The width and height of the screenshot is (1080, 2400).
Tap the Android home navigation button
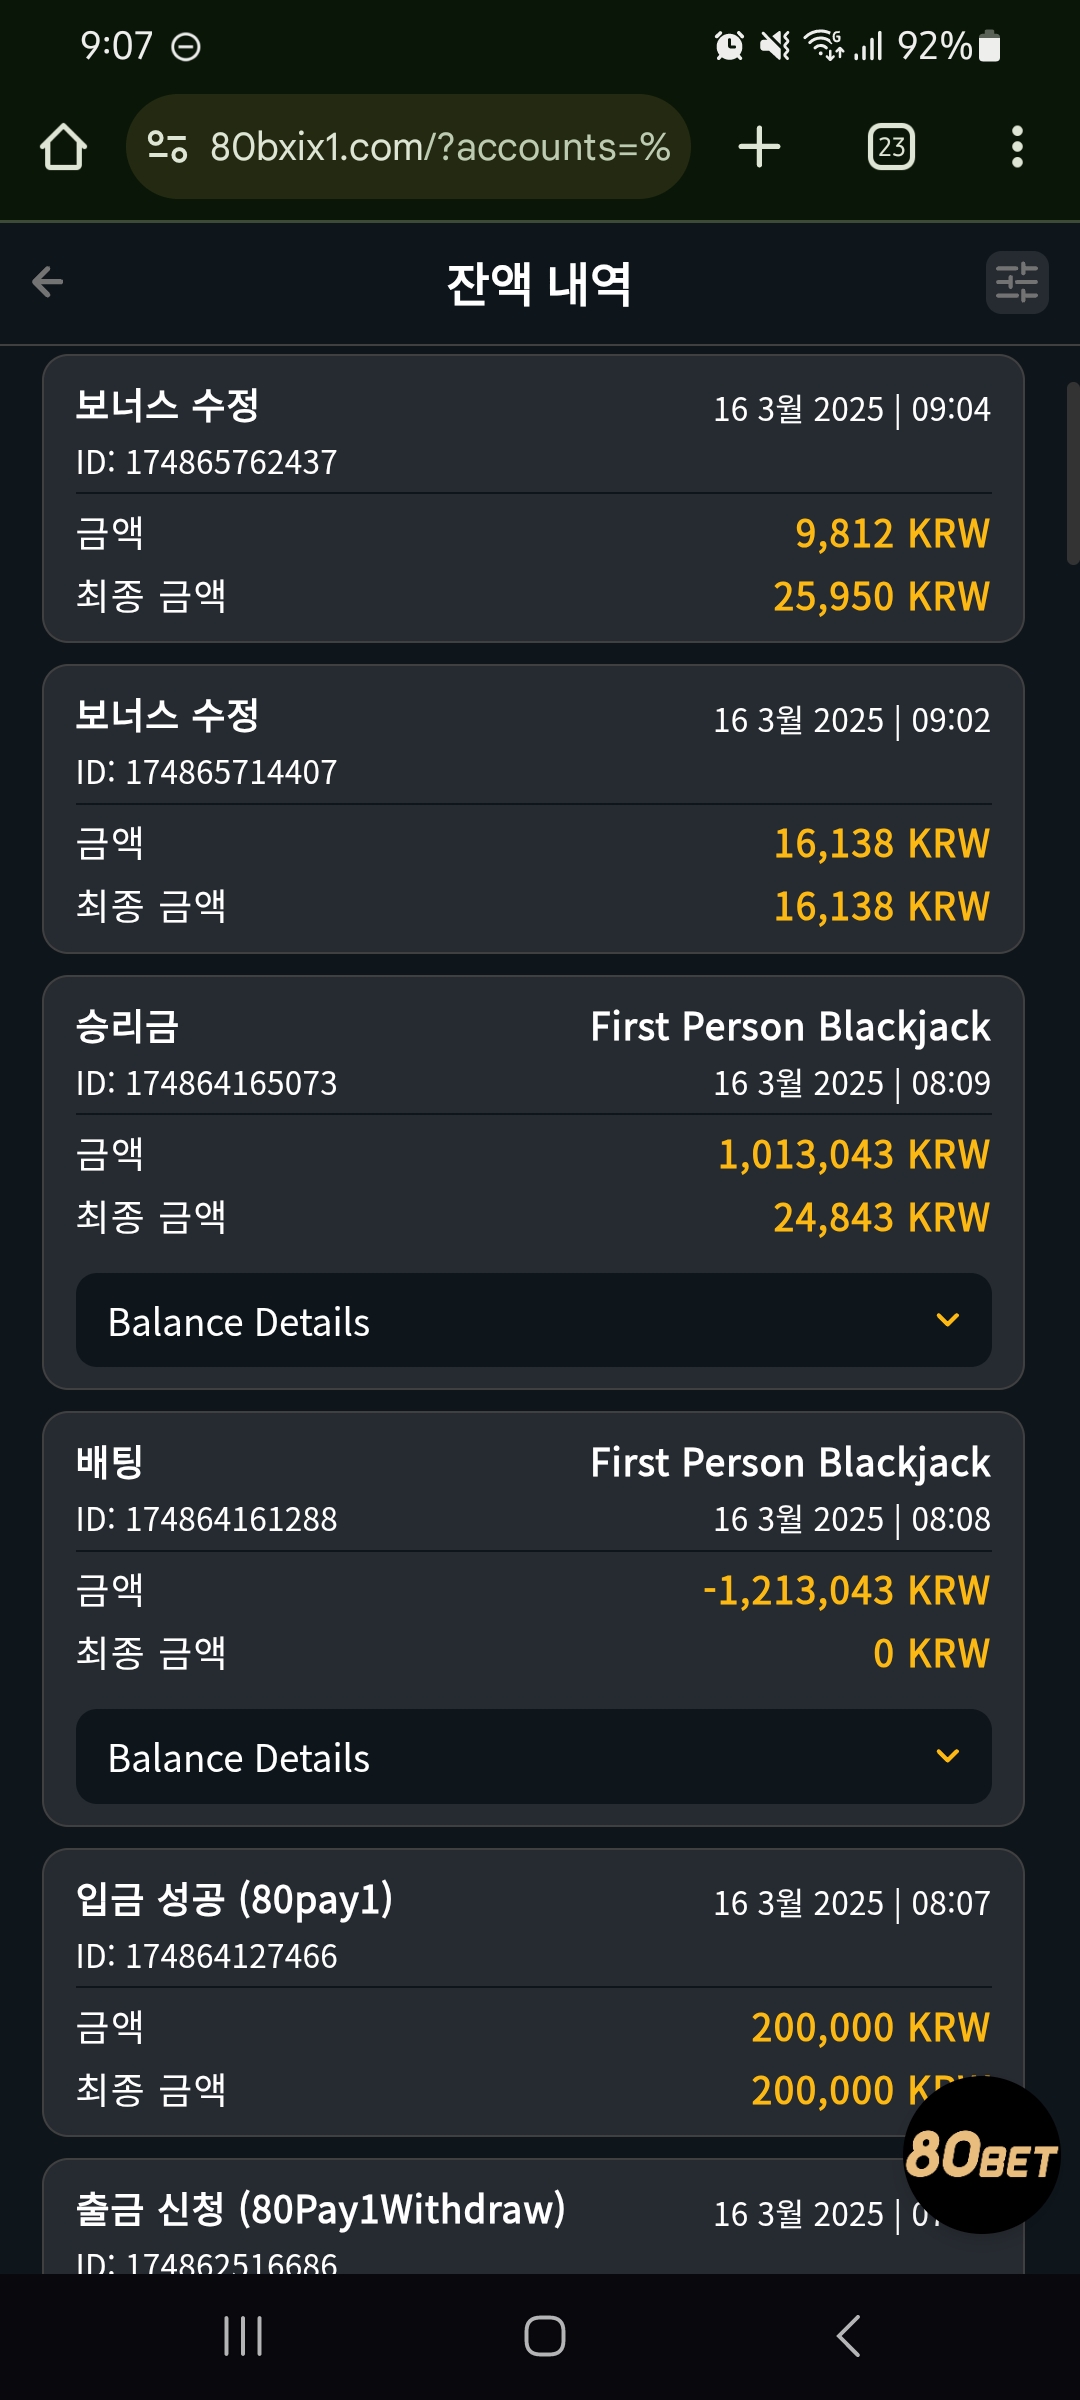pyautogui.click(x=545, y=2336)
